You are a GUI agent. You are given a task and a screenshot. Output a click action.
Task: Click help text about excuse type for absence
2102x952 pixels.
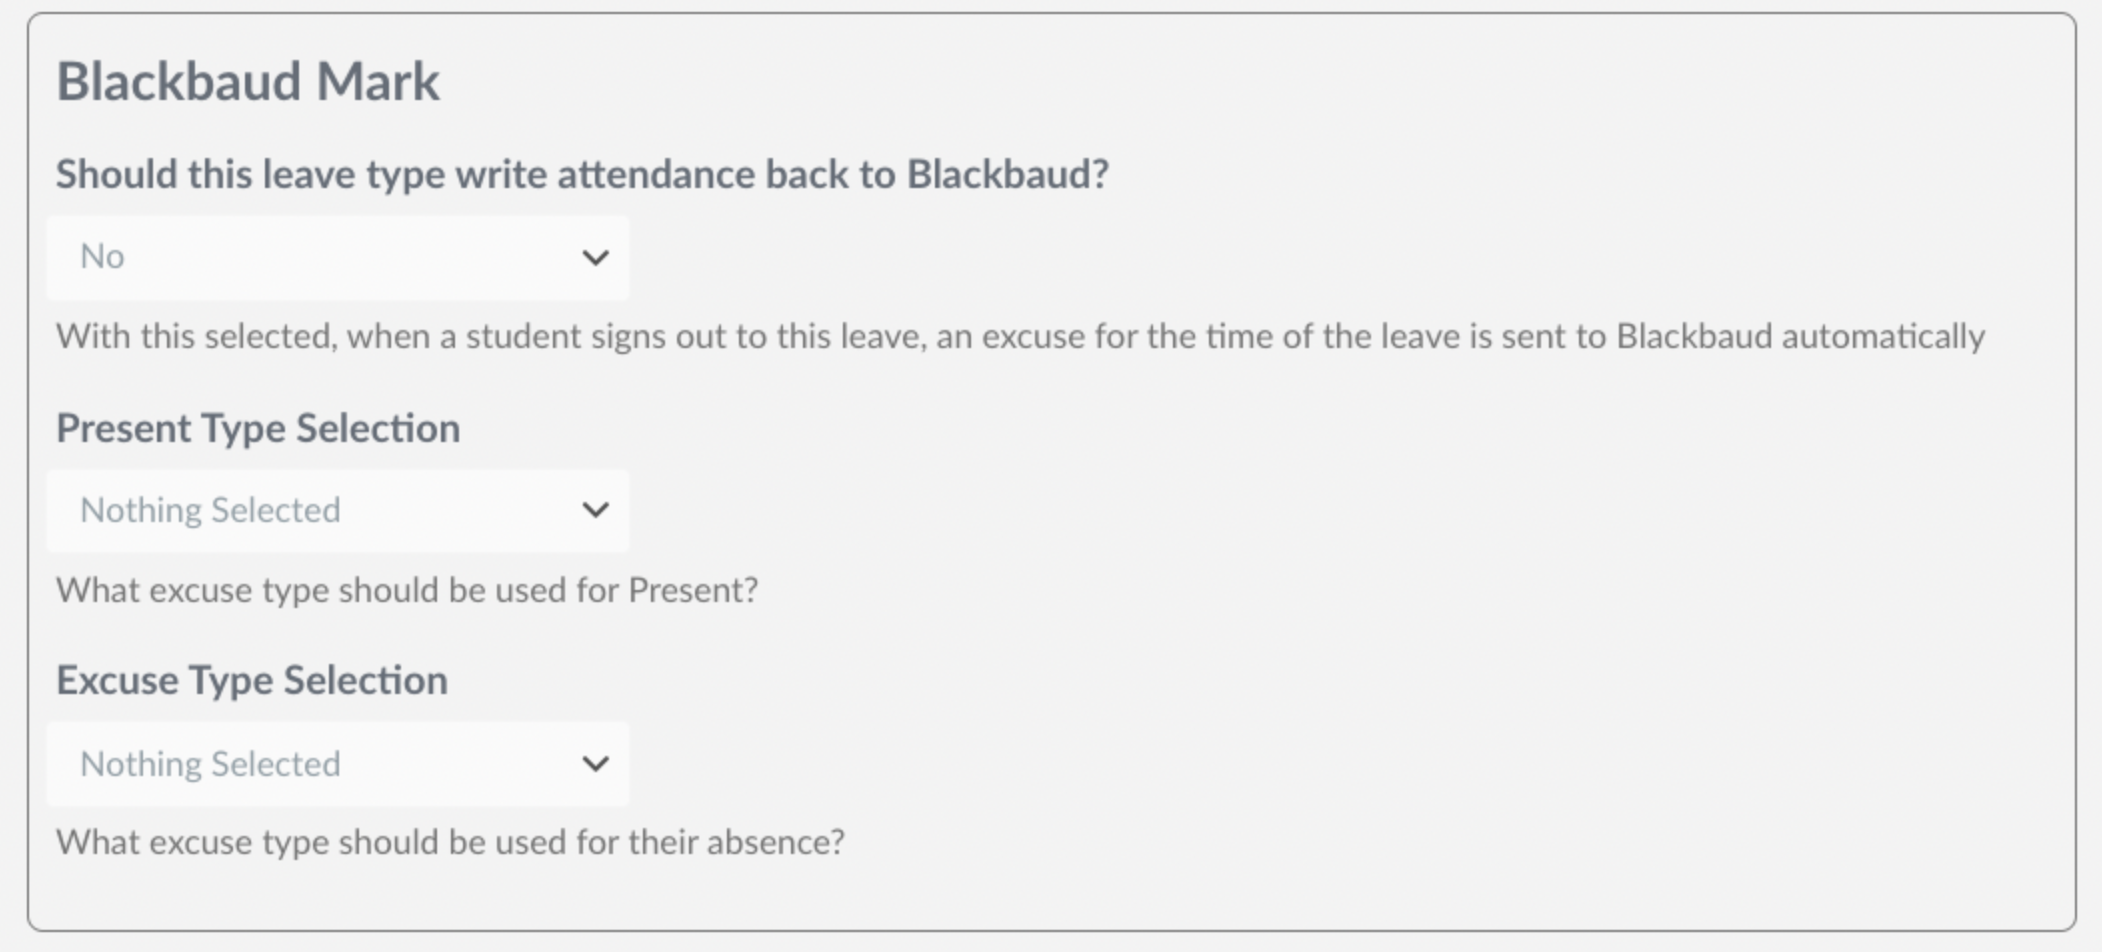click(450, 842)
